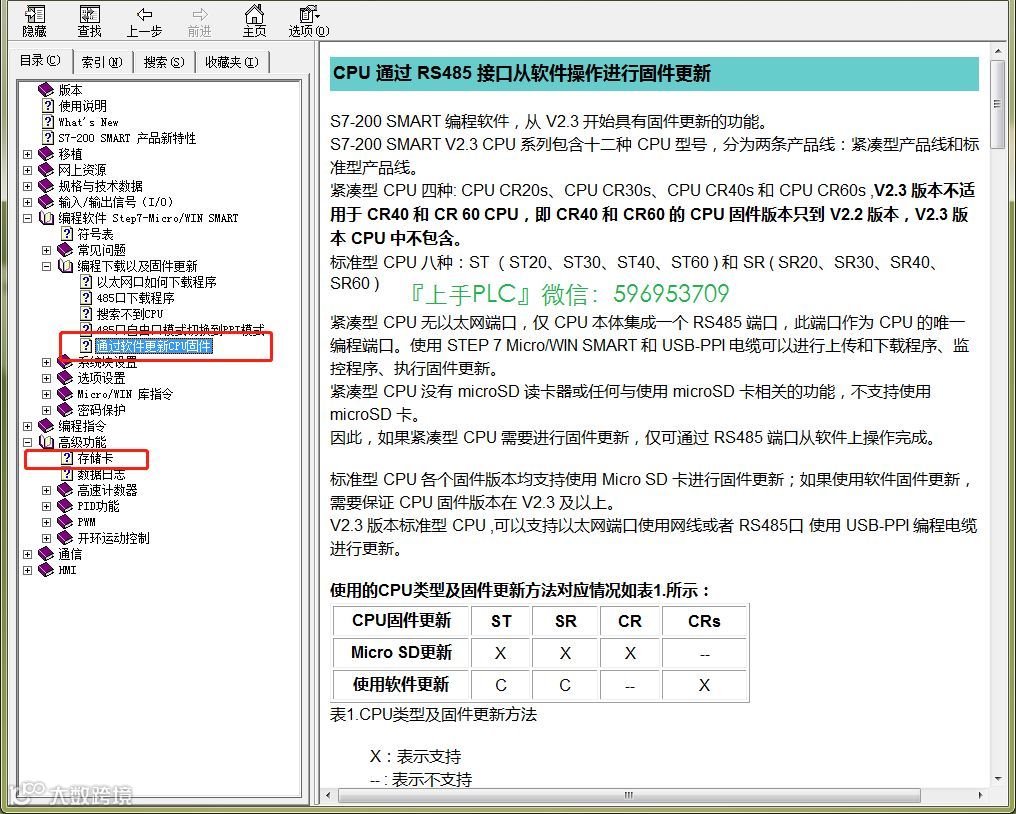
Task: Expand the 系统块设置 tree node
Action: pyautogui.click(x=47, y=362)
